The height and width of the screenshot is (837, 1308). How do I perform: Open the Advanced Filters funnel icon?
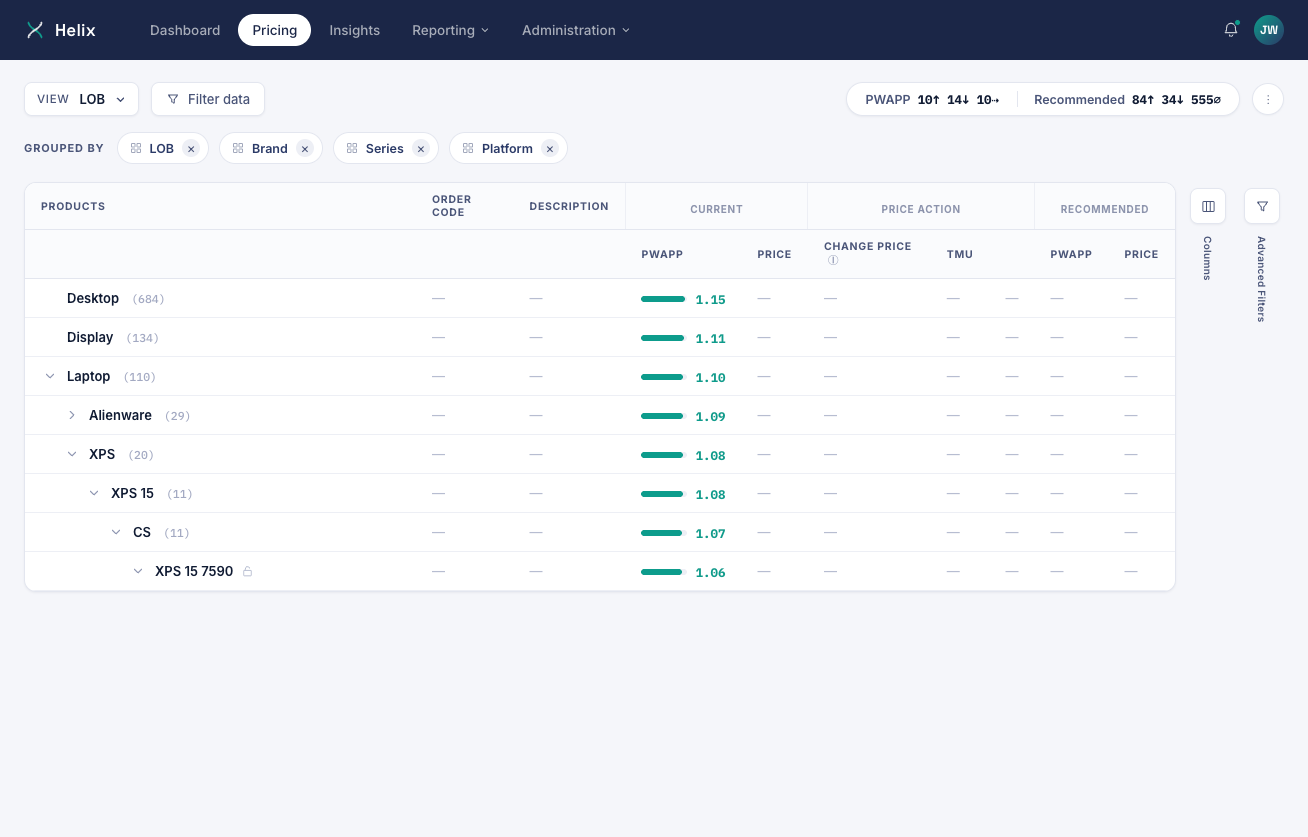coord(1262,206)
